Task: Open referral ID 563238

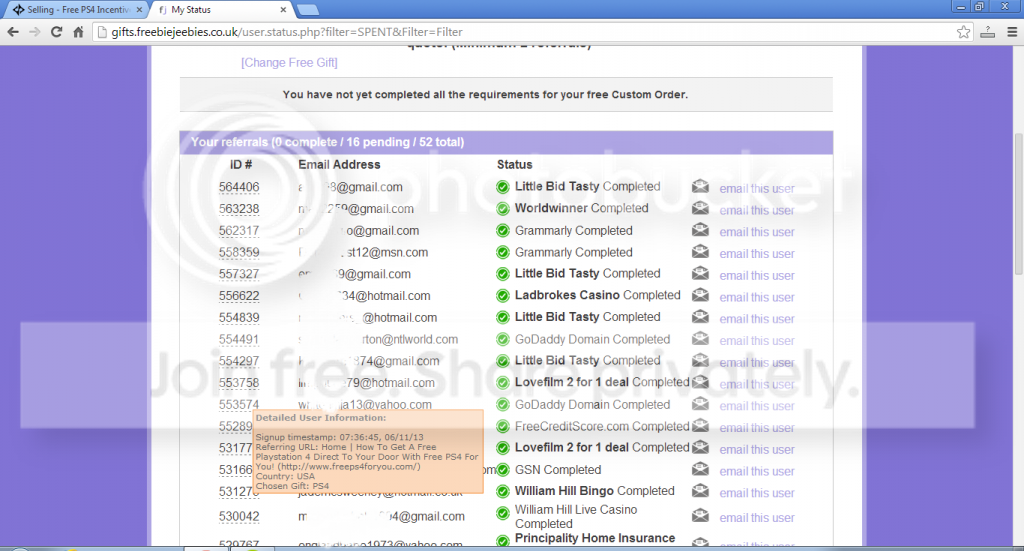Action: click(239, 209)
